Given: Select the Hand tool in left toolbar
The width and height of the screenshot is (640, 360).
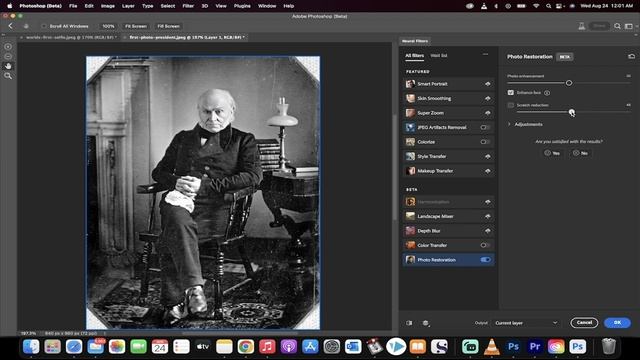Looking at the screenshot, I should [8, 66].
